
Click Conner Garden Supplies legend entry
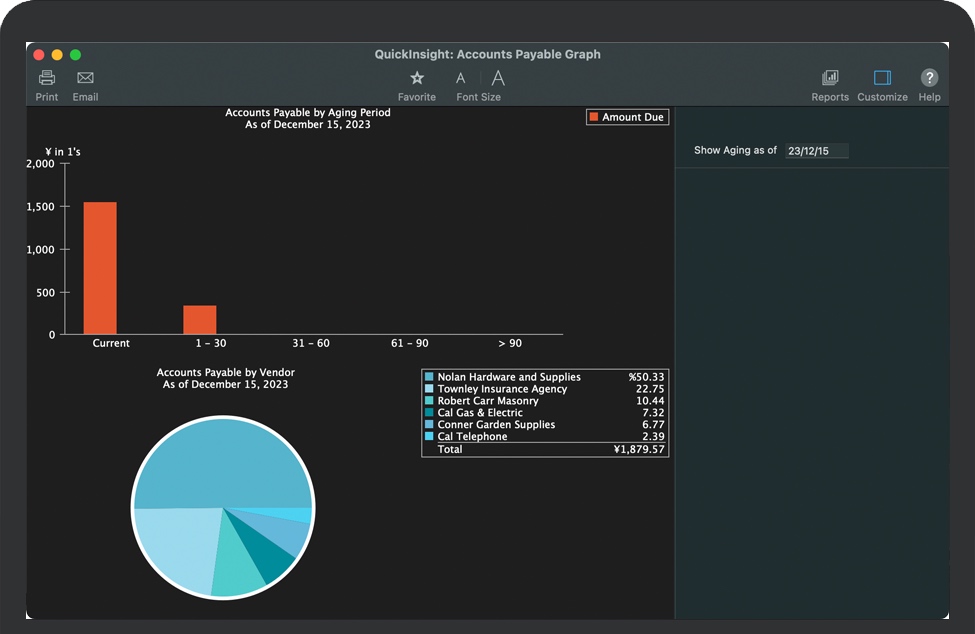click(x=496, y=425)
